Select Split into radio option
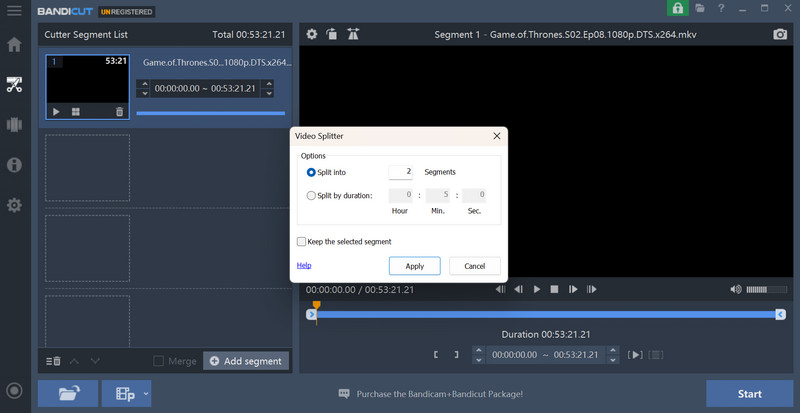The height and width of the screenshot is (413, 800). point(311,173)
